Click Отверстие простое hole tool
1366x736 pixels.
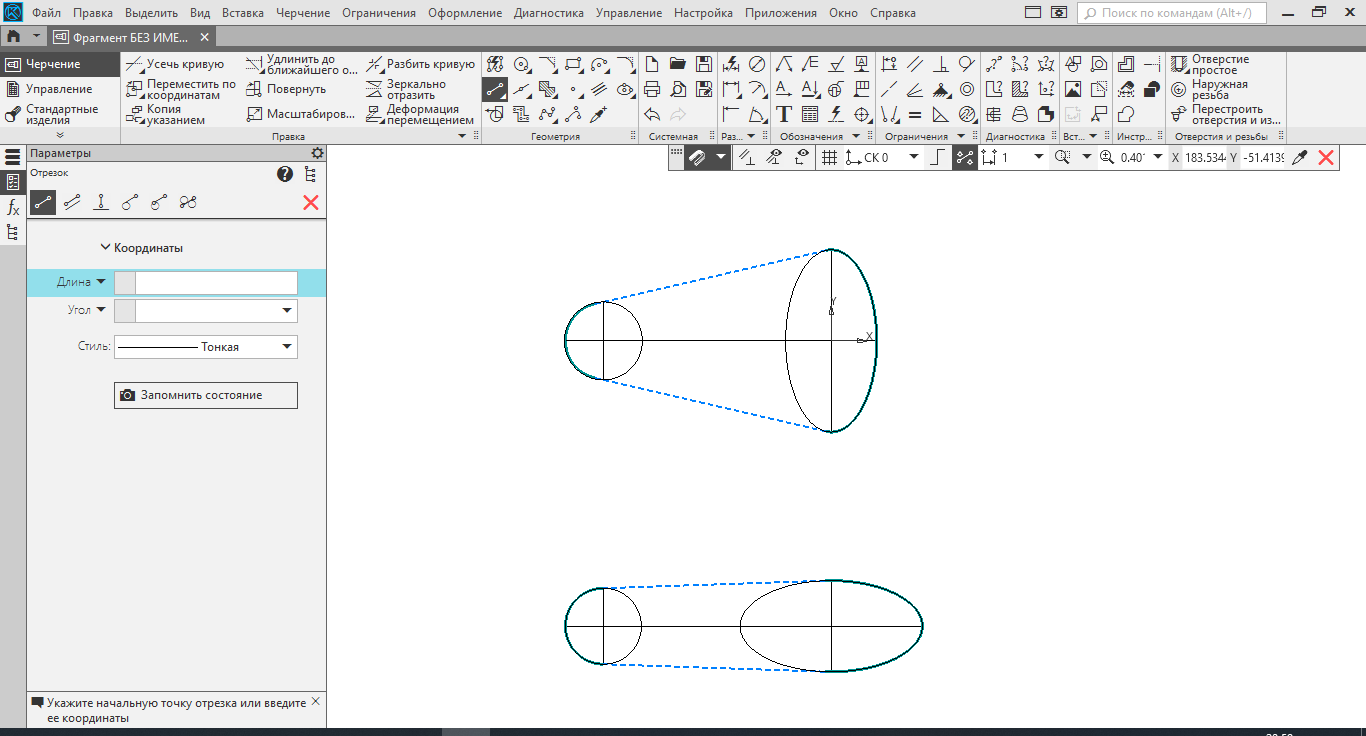pyautogui.click(x=1211, y=64)
